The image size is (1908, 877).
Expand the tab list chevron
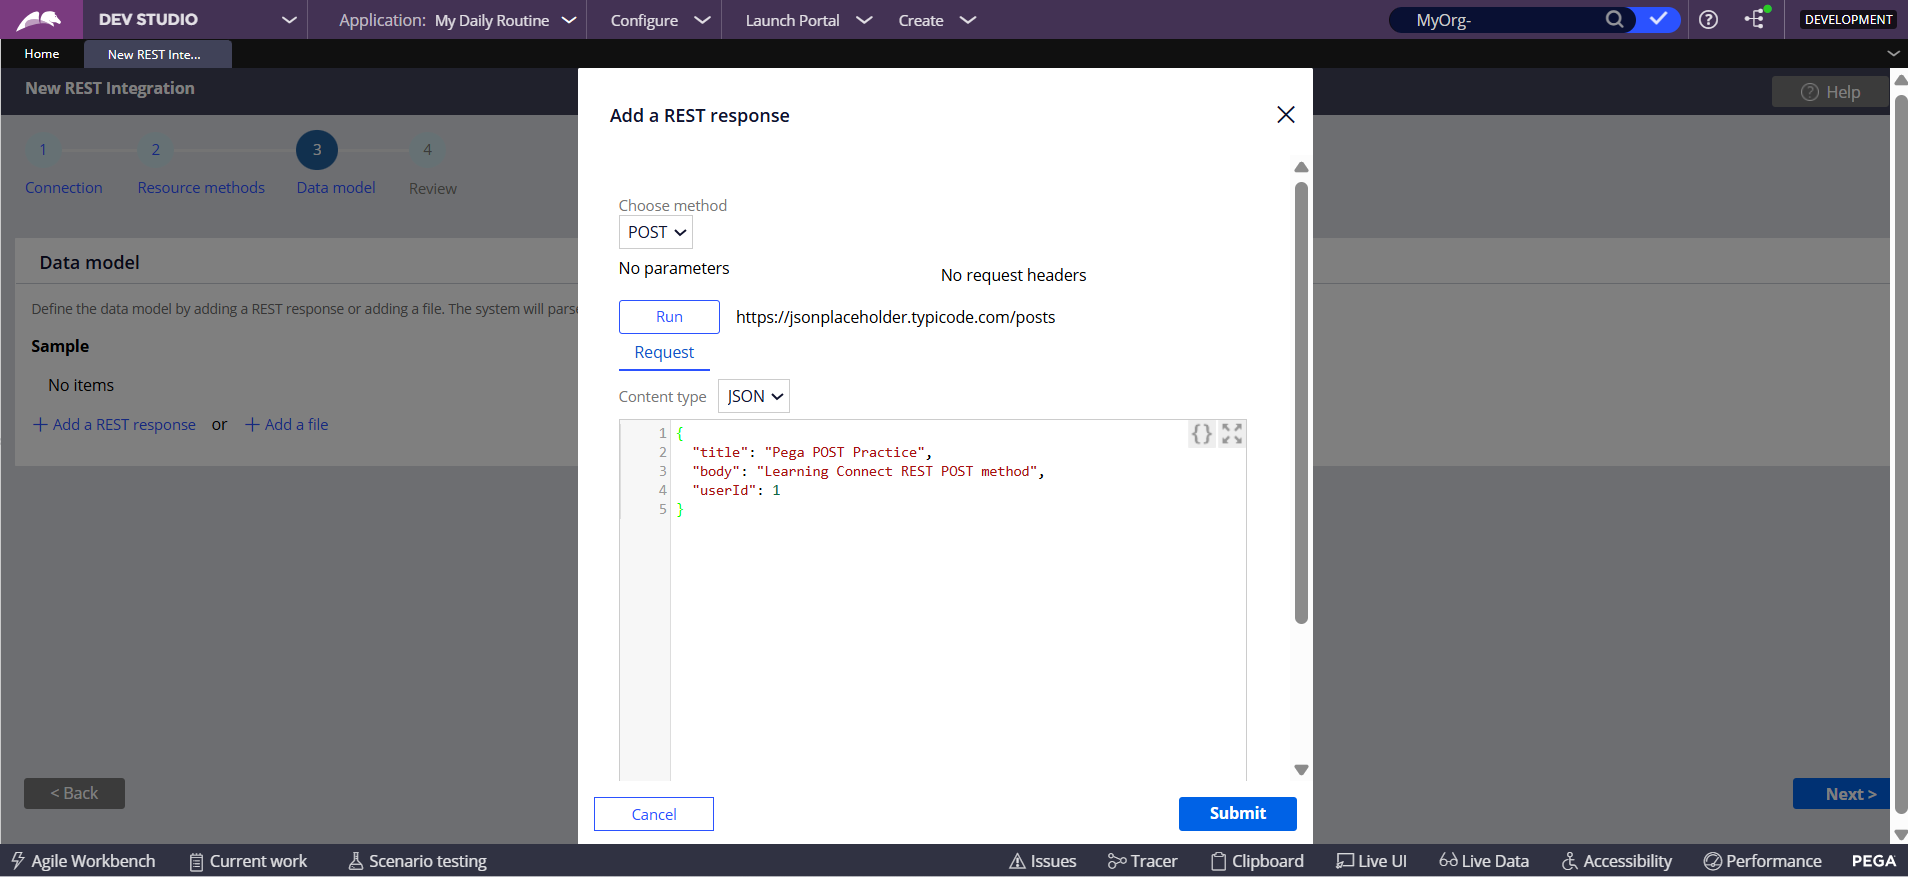[1893, 53]
